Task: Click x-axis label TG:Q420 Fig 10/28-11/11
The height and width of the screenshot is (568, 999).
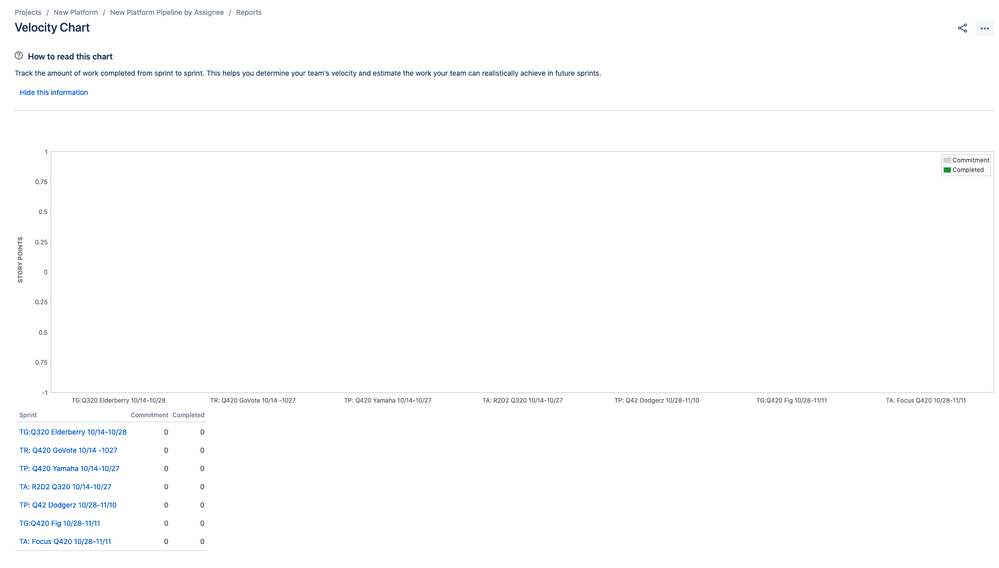Action: click(792, 401)
